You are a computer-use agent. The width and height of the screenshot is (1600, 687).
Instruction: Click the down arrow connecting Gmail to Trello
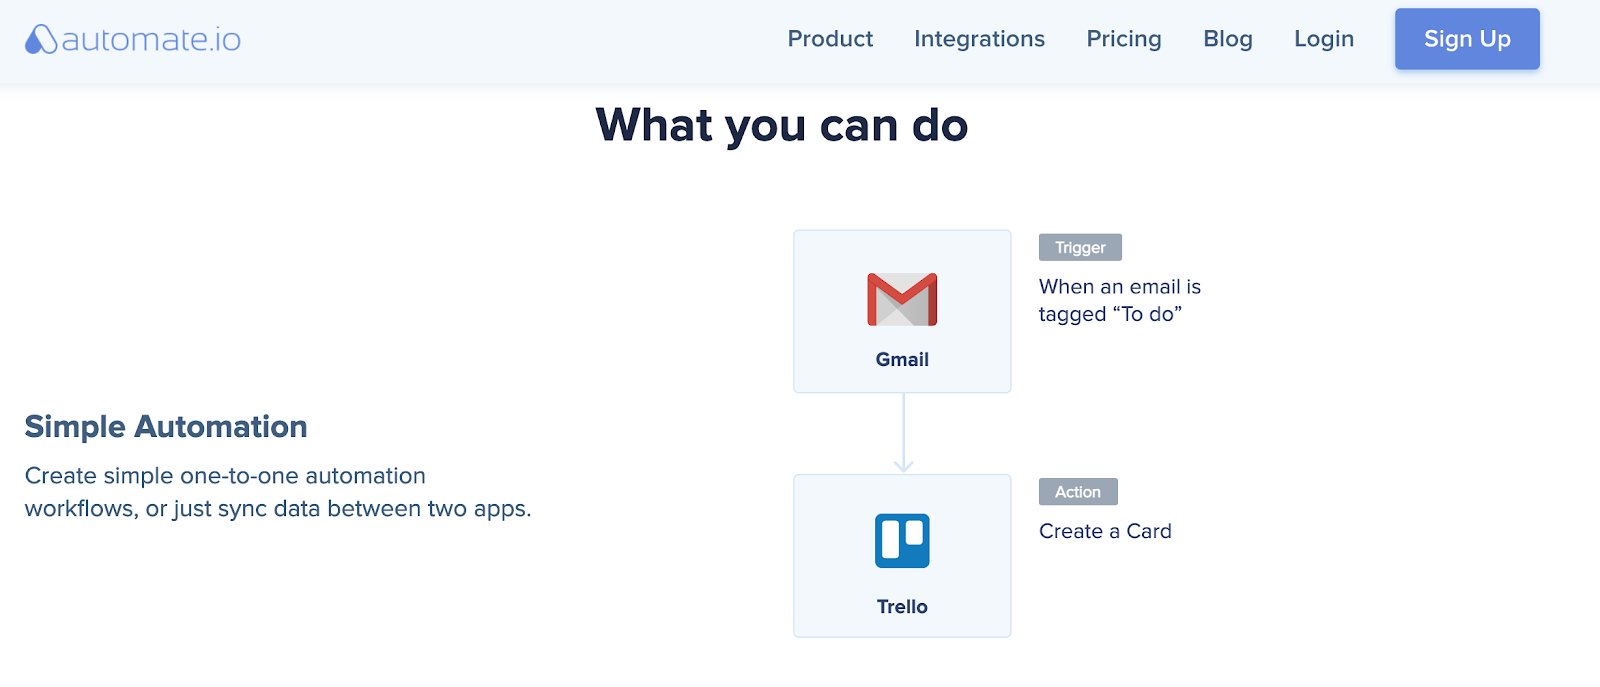[903, 432]
